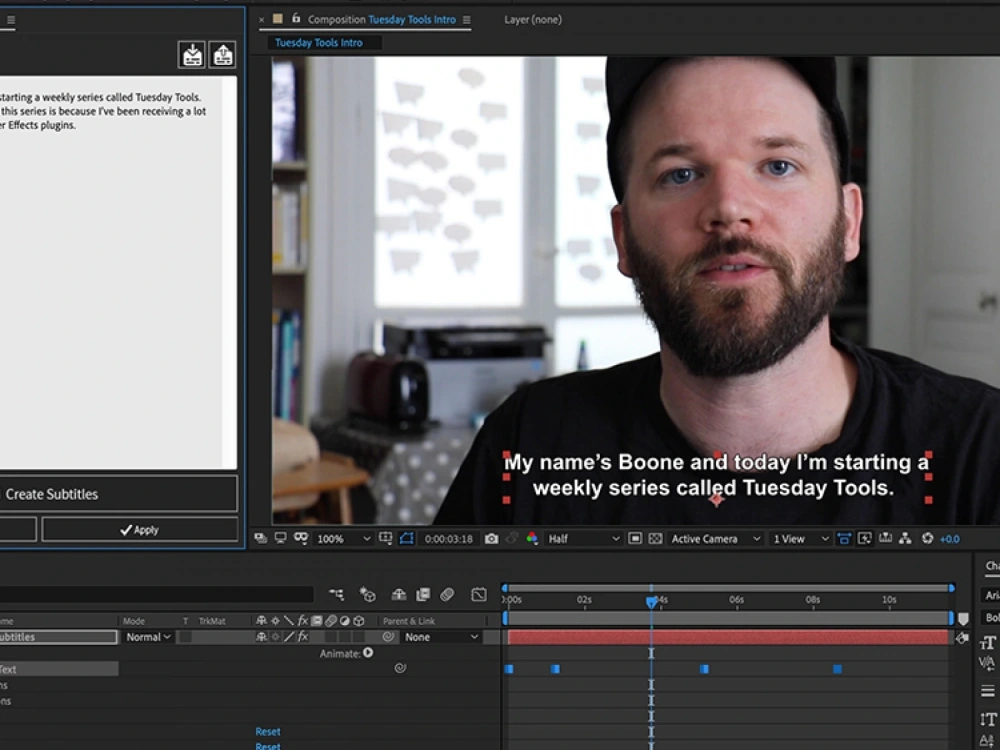1000x750 pixels.
Task: Open the Half resolution dropdown
Action: 583,539
